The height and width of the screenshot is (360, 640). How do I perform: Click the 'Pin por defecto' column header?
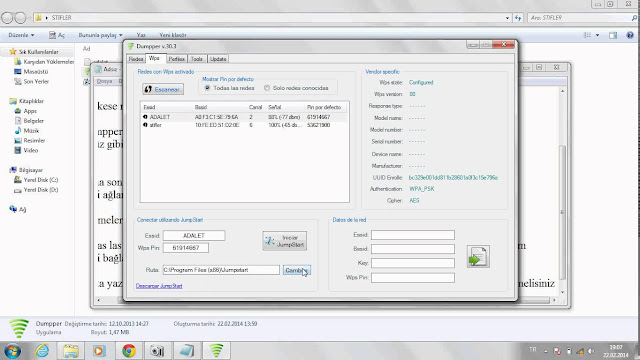326,107
